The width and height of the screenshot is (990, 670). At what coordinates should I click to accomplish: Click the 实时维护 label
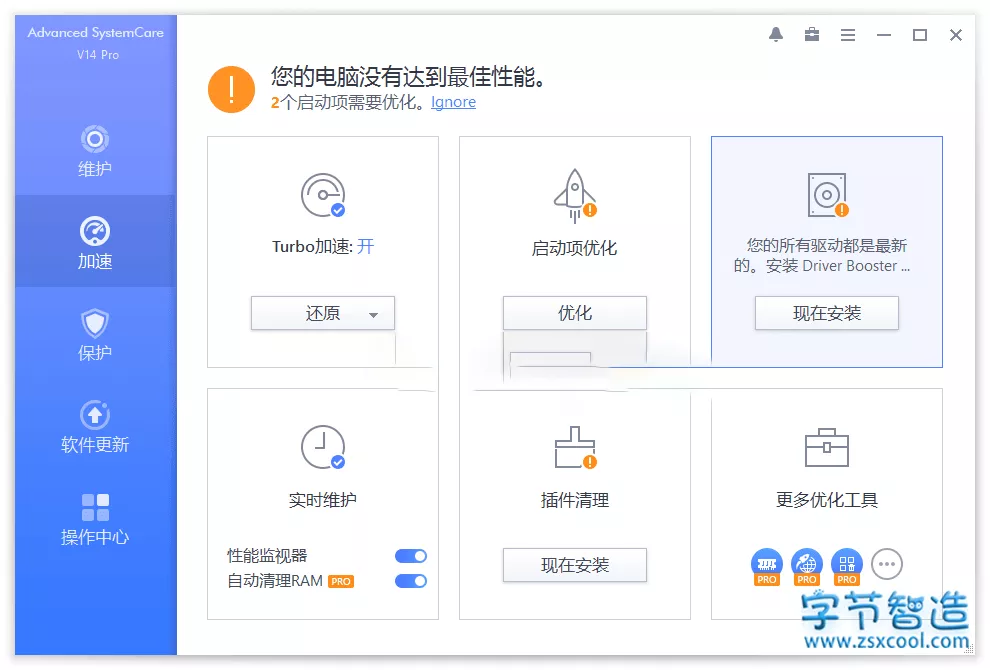[x=323, y=500]
